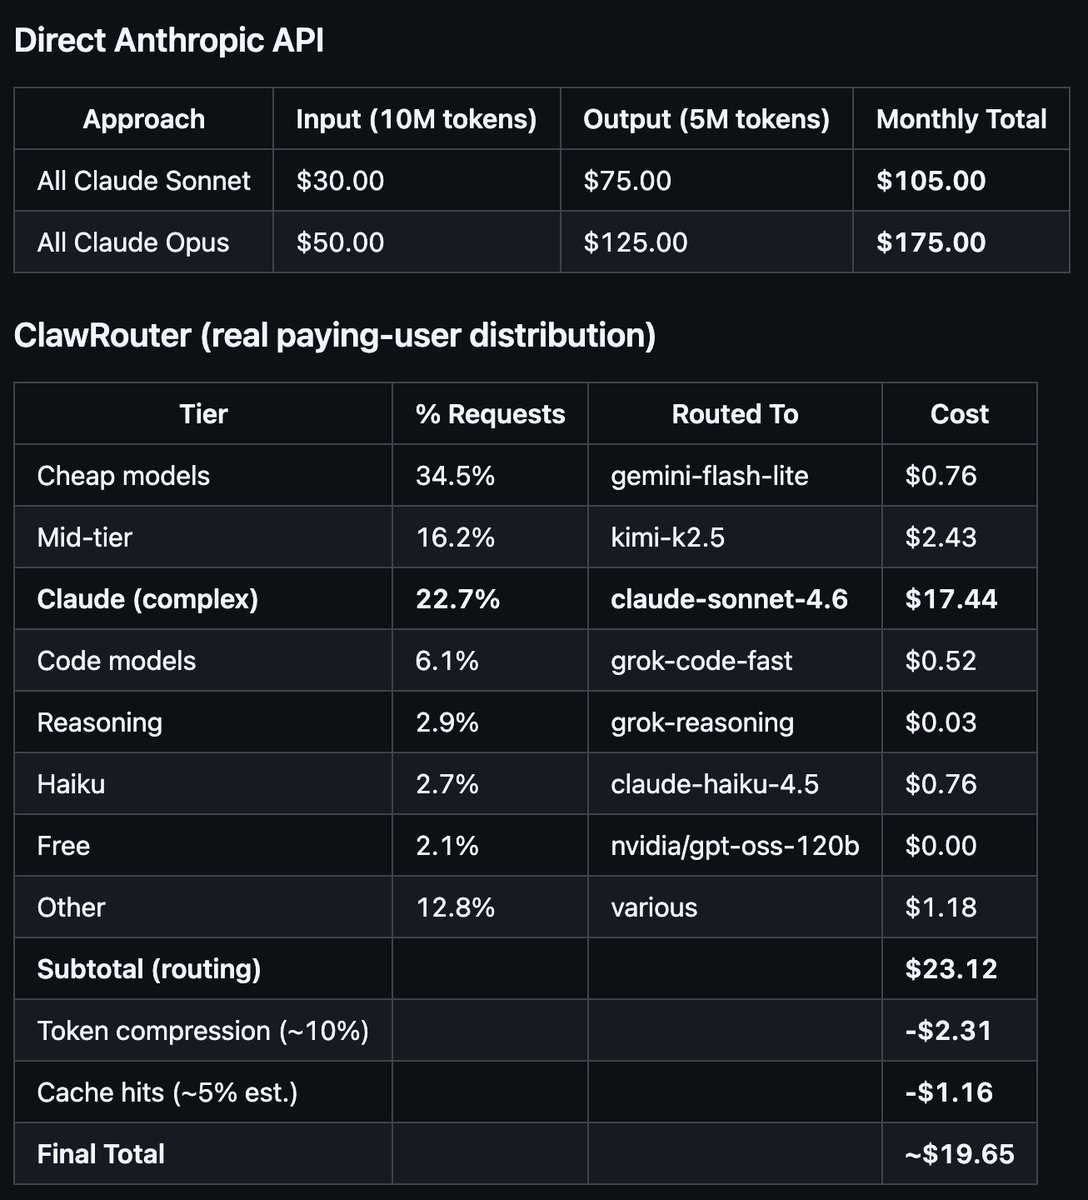Click the claude-haiku-4.5 cell
Image resolution: width=1088 pixels, height=1200 pixels.
pyautogui.click(x=714, y=784)
